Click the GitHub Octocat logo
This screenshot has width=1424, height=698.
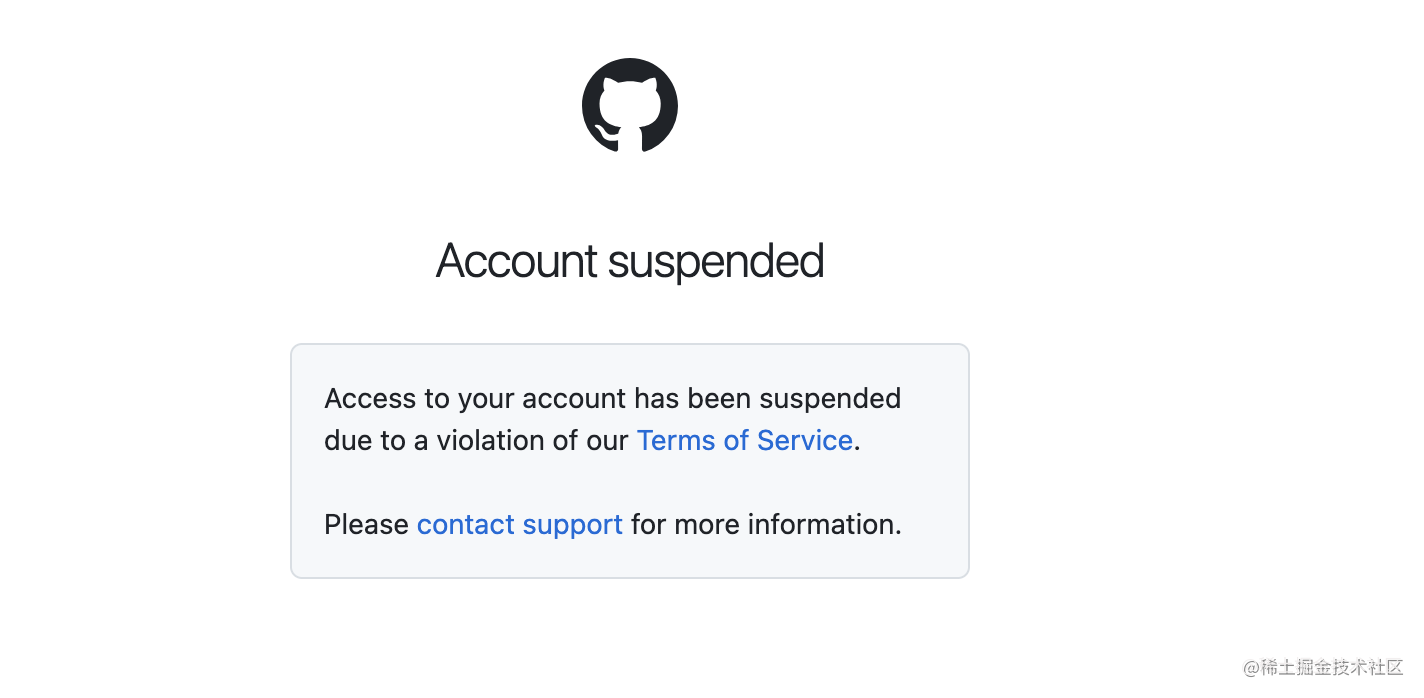[x=630, y=105]
